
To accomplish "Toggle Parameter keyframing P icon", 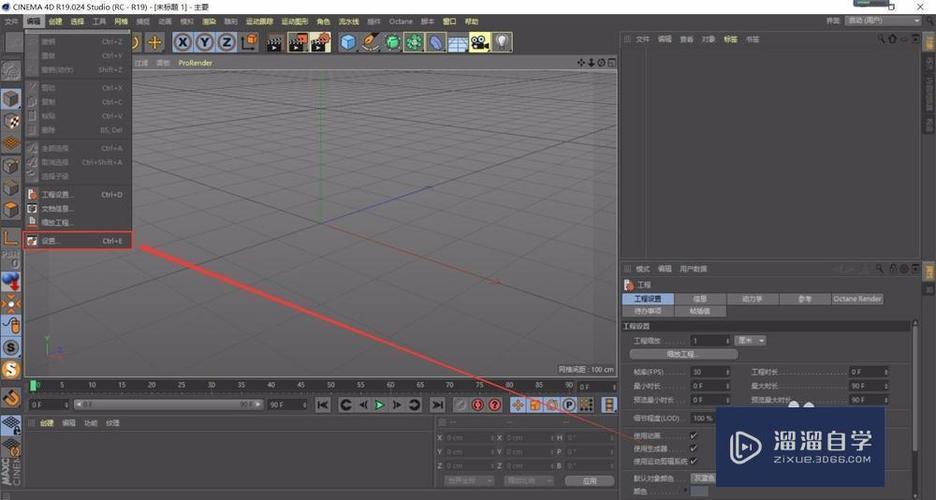I will pyautogui.click(x=569, y=405).
